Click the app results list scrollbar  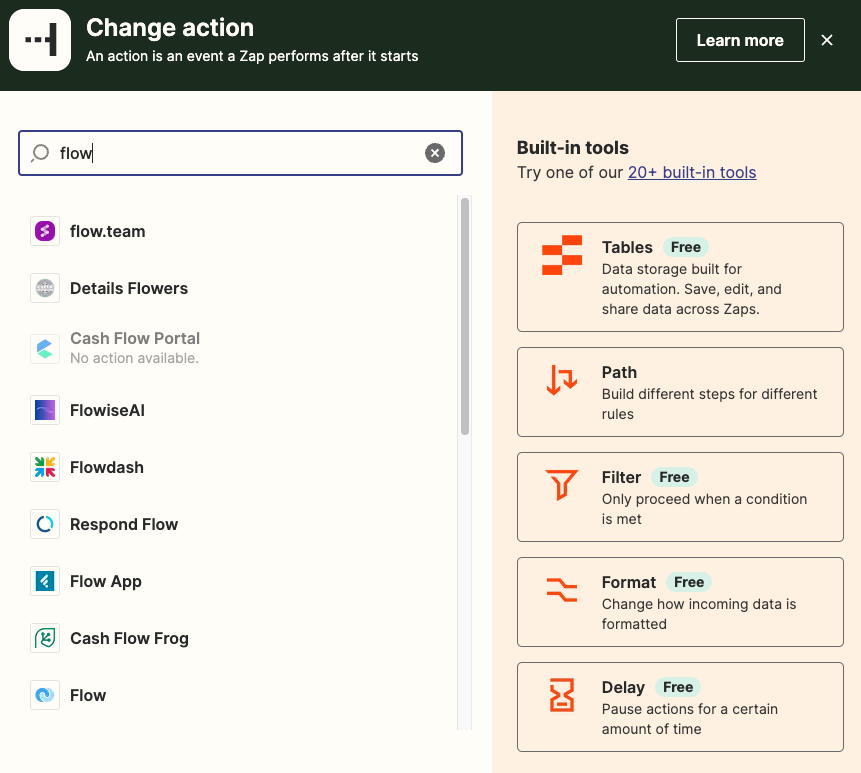tap(465, 315)
